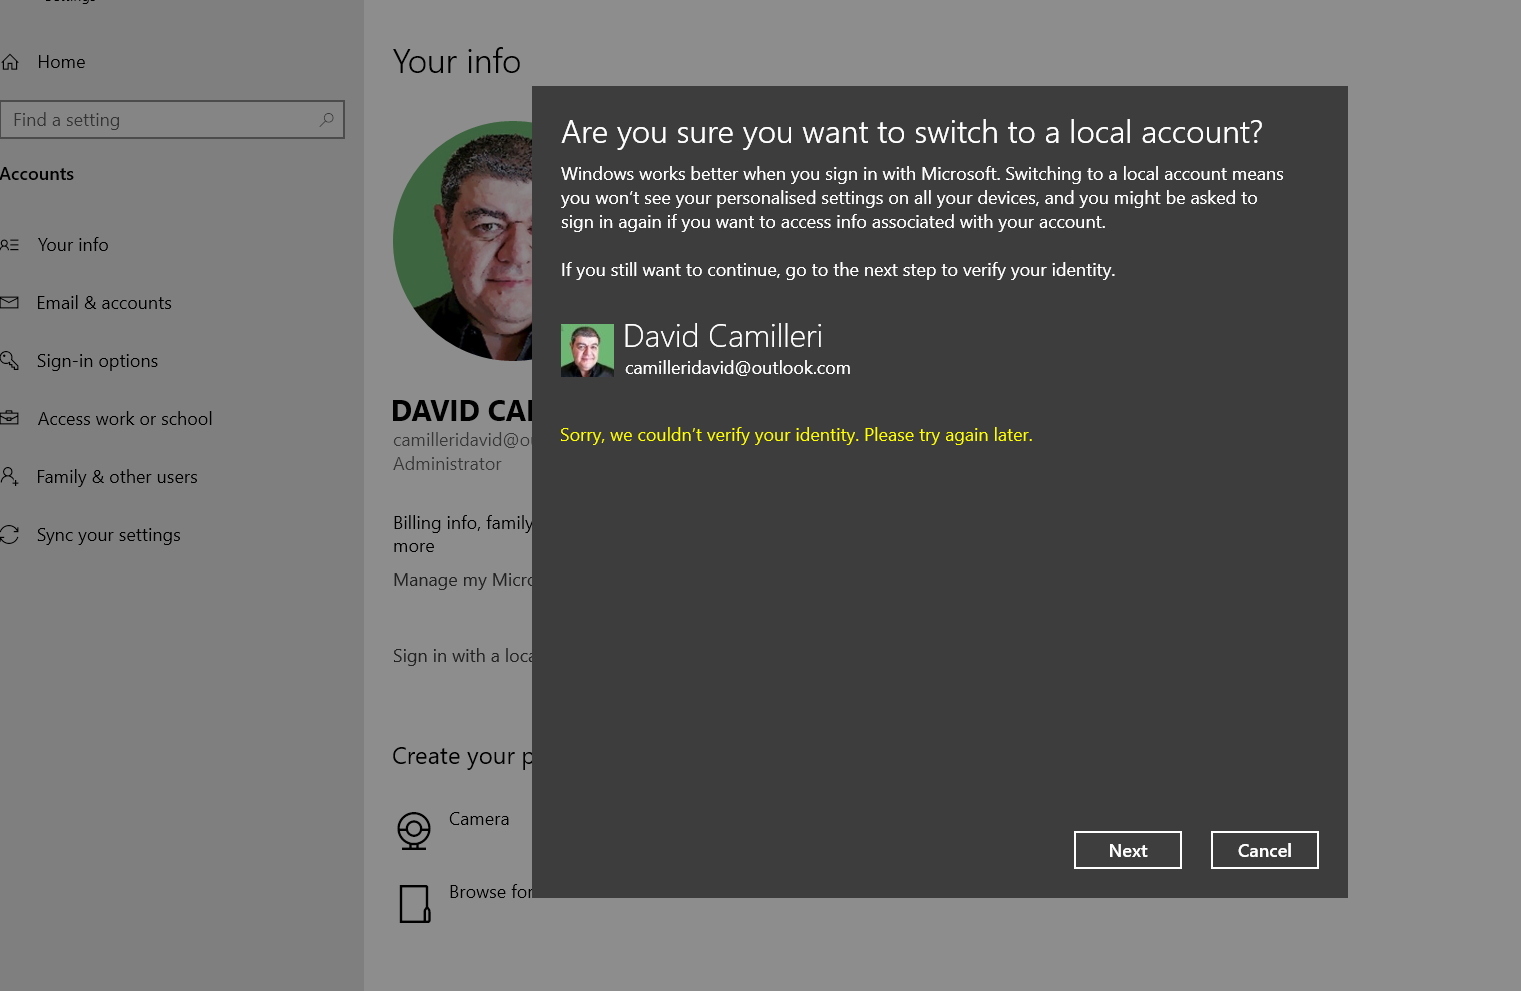Click the Accounts heading in sidebar
The height and width of the screenshot is (991, 1521).
tap(37, 174)
